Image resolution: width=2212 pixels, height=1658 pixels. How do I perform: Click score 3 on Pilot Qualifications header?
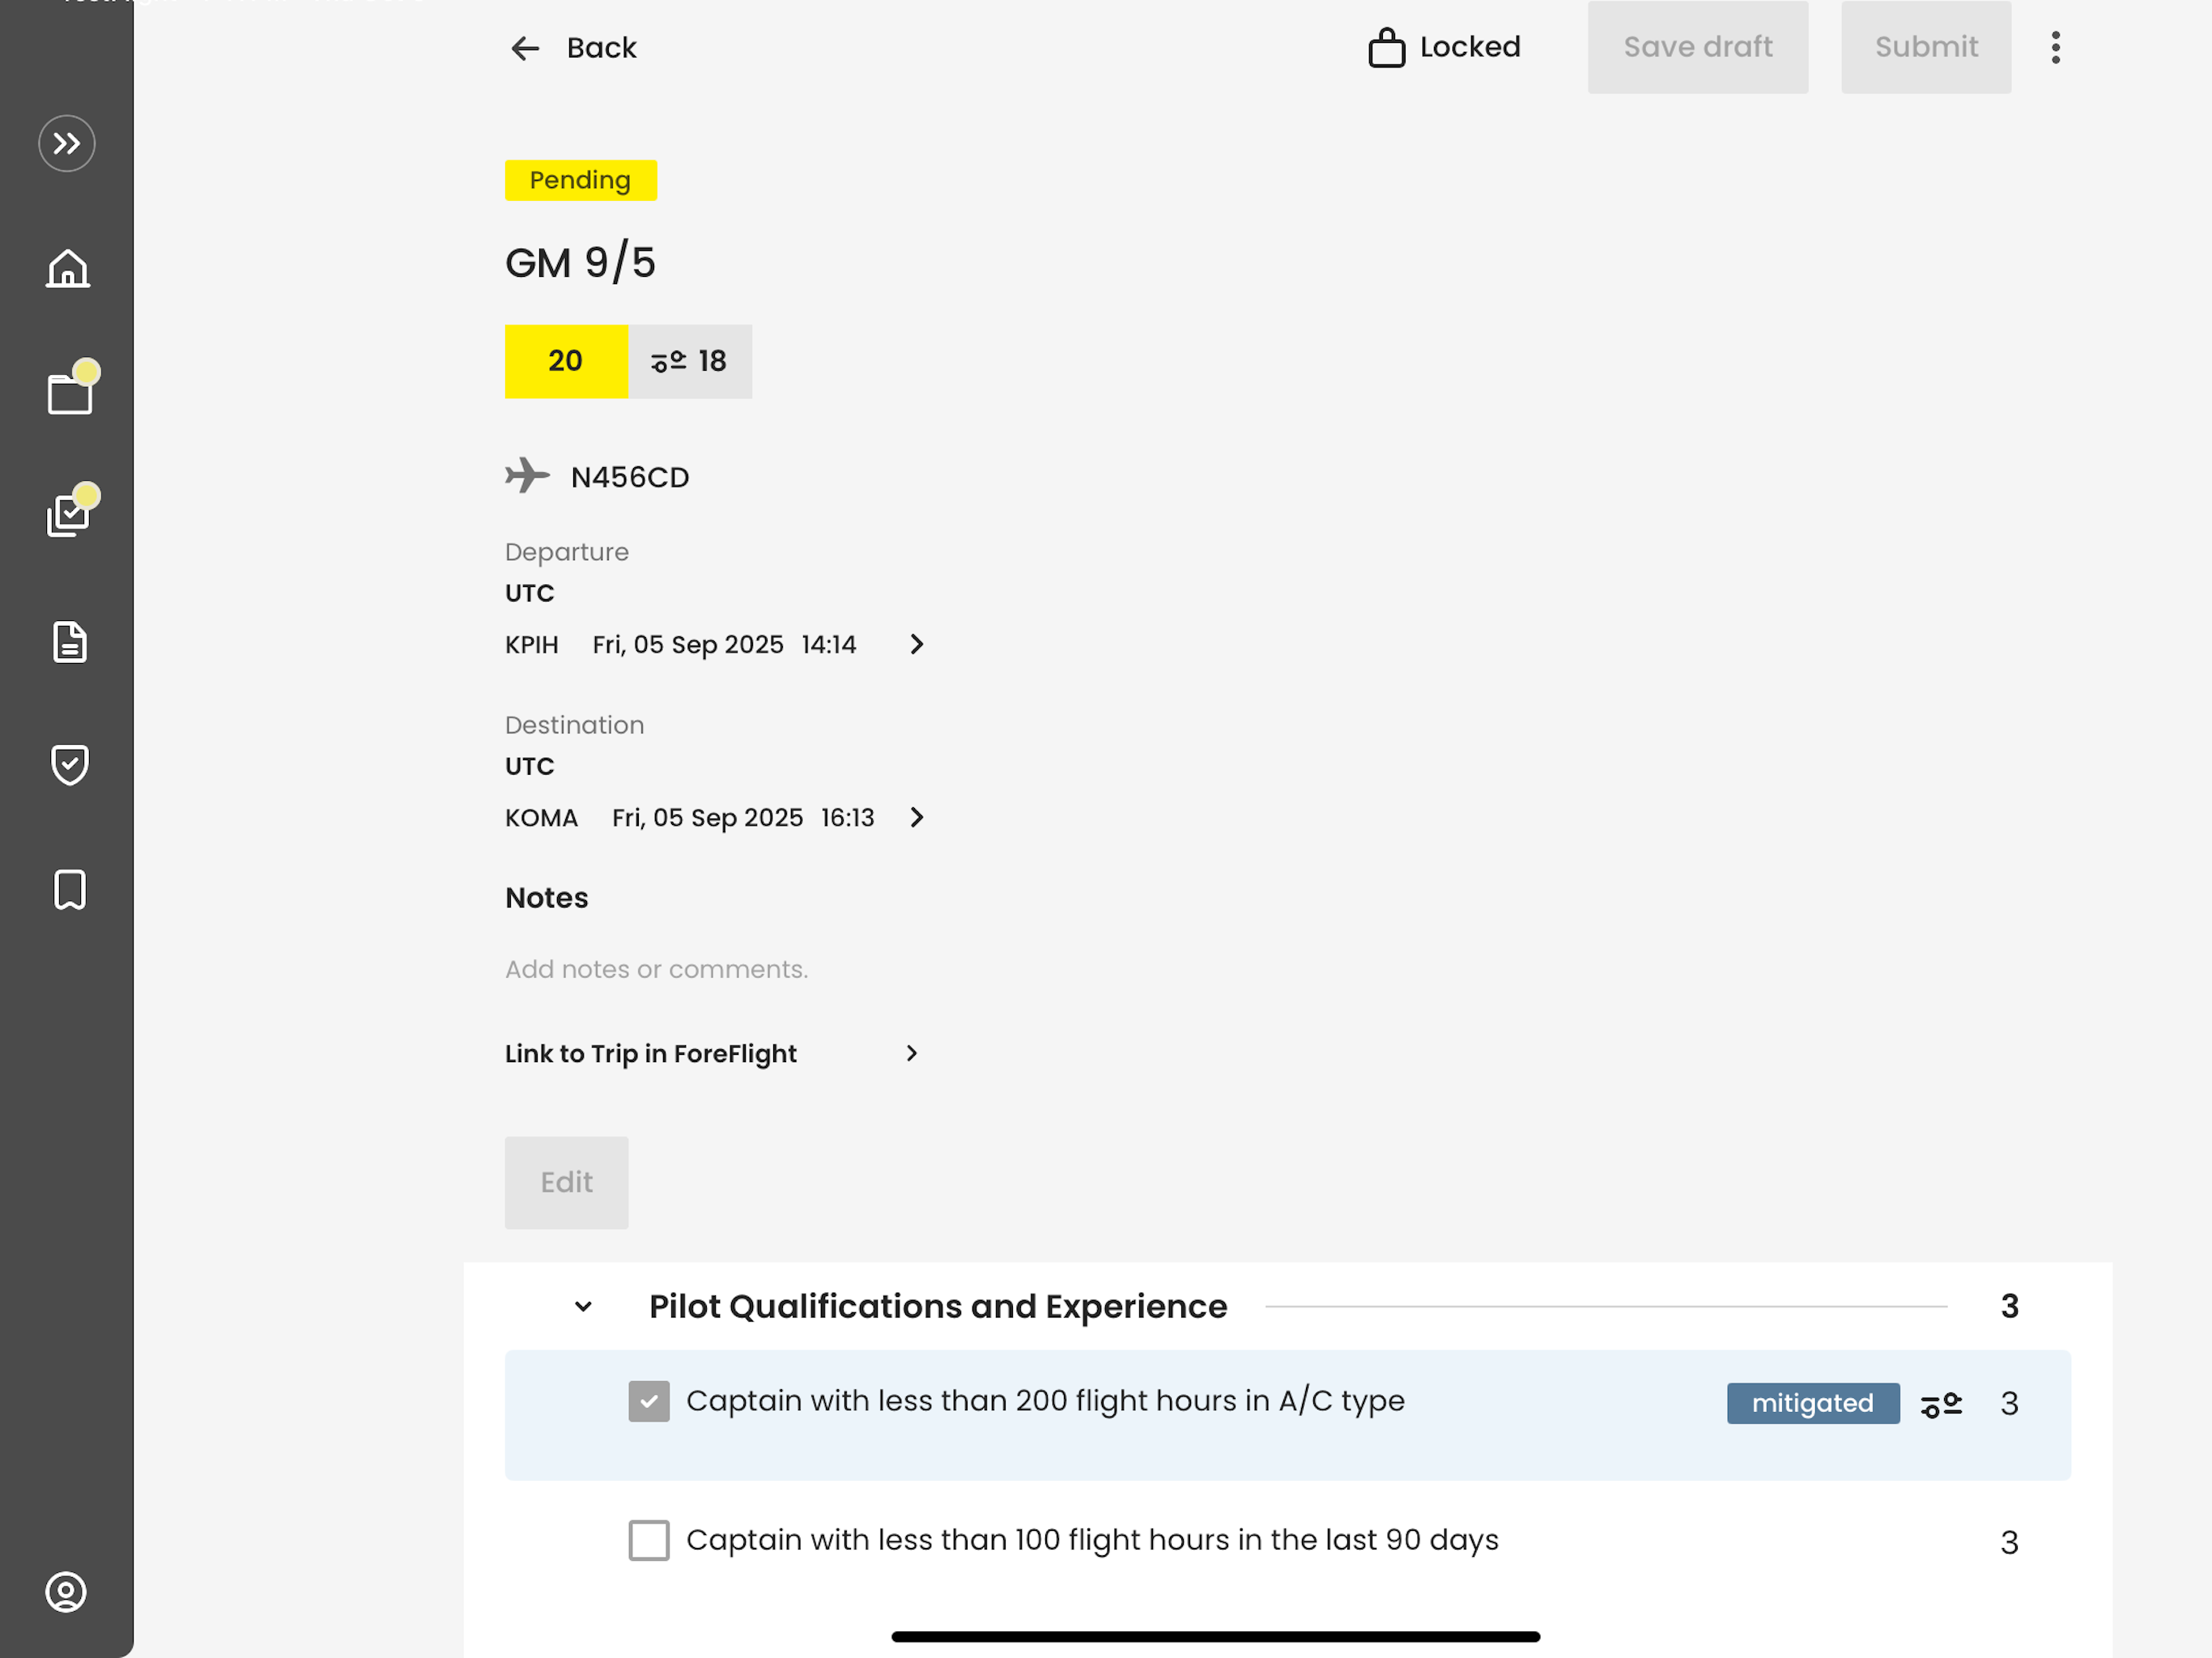2009,1306
